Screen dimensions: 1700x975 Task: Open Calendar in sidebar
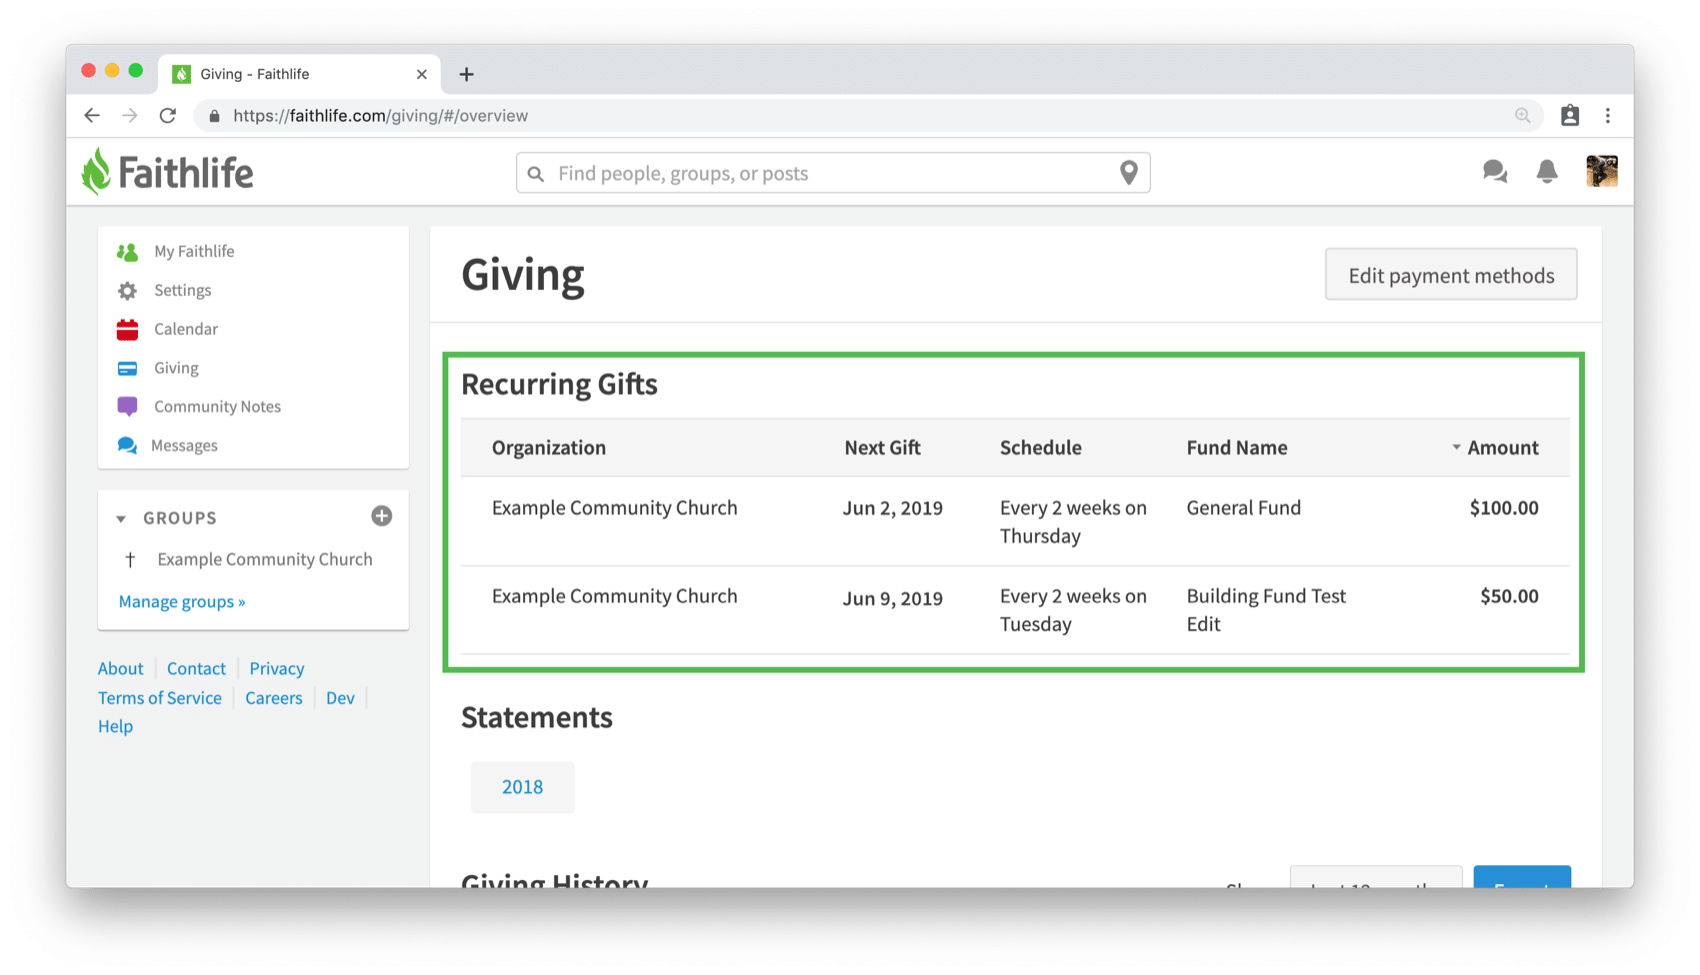coord(185,329)
